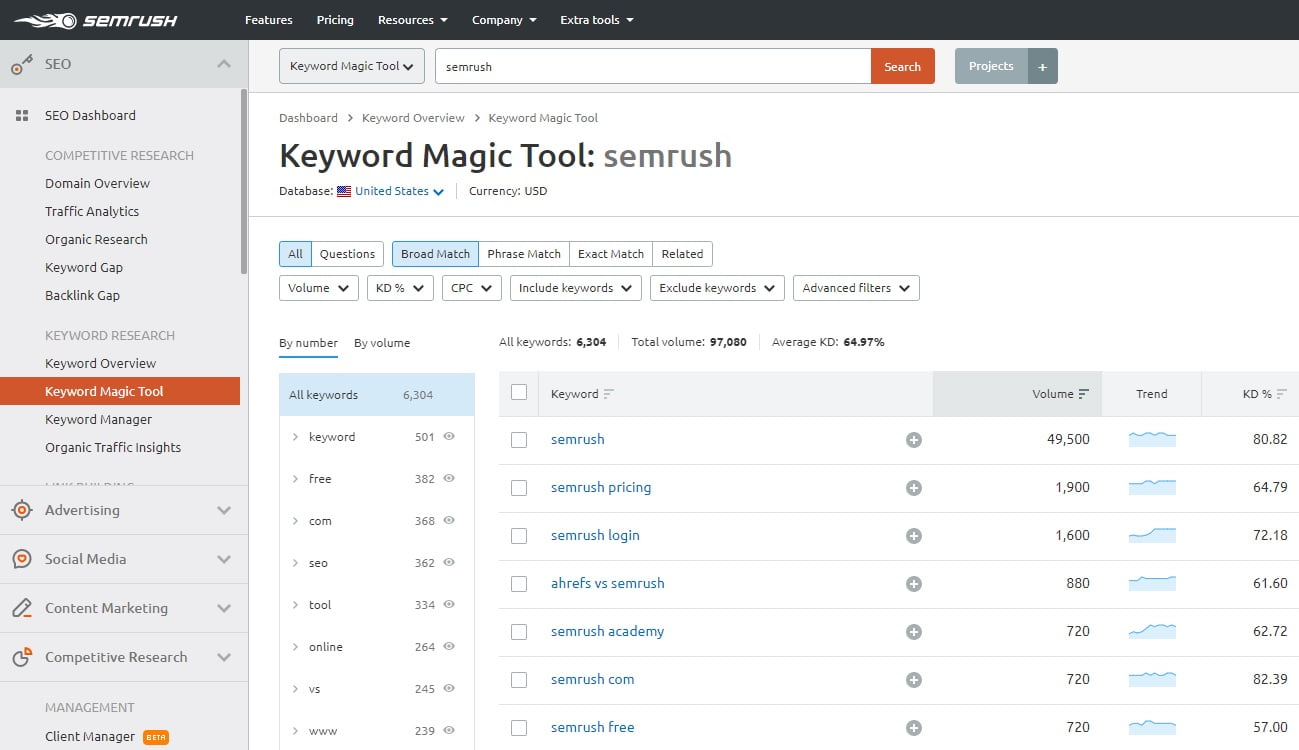1299x750 pixels.
Task: Select 'All keywords' group row
Action: coord(377,395)
